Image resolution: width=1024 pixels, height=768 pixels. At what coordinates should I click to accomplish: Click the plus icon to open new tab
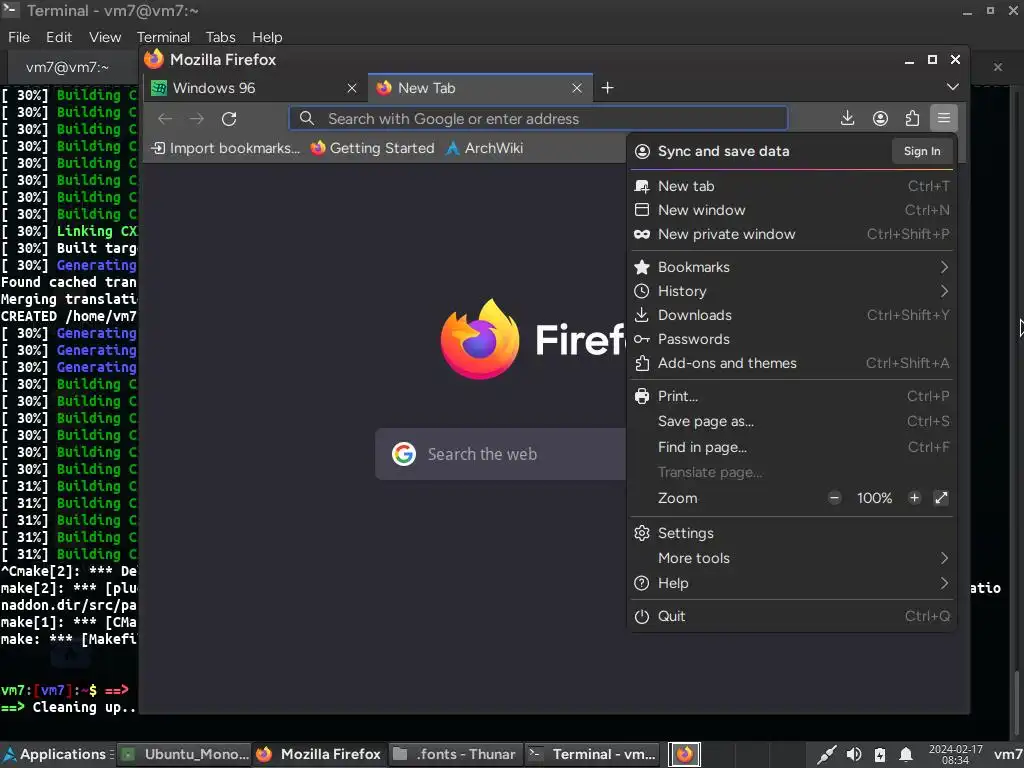[x=607, y=88]
